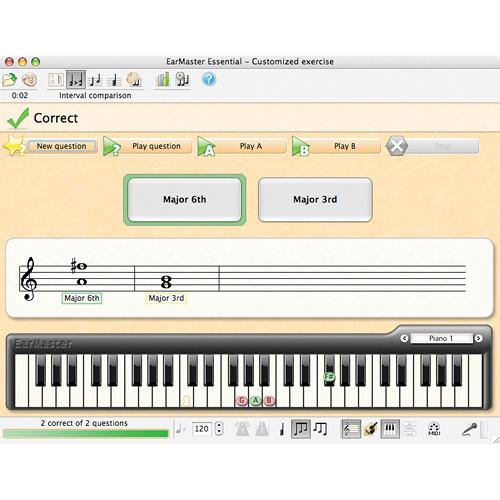Click the Major 6th label under the staff
Image resolution: width=500 pixels, height=500 pixels.
click(x=82, y=298)
